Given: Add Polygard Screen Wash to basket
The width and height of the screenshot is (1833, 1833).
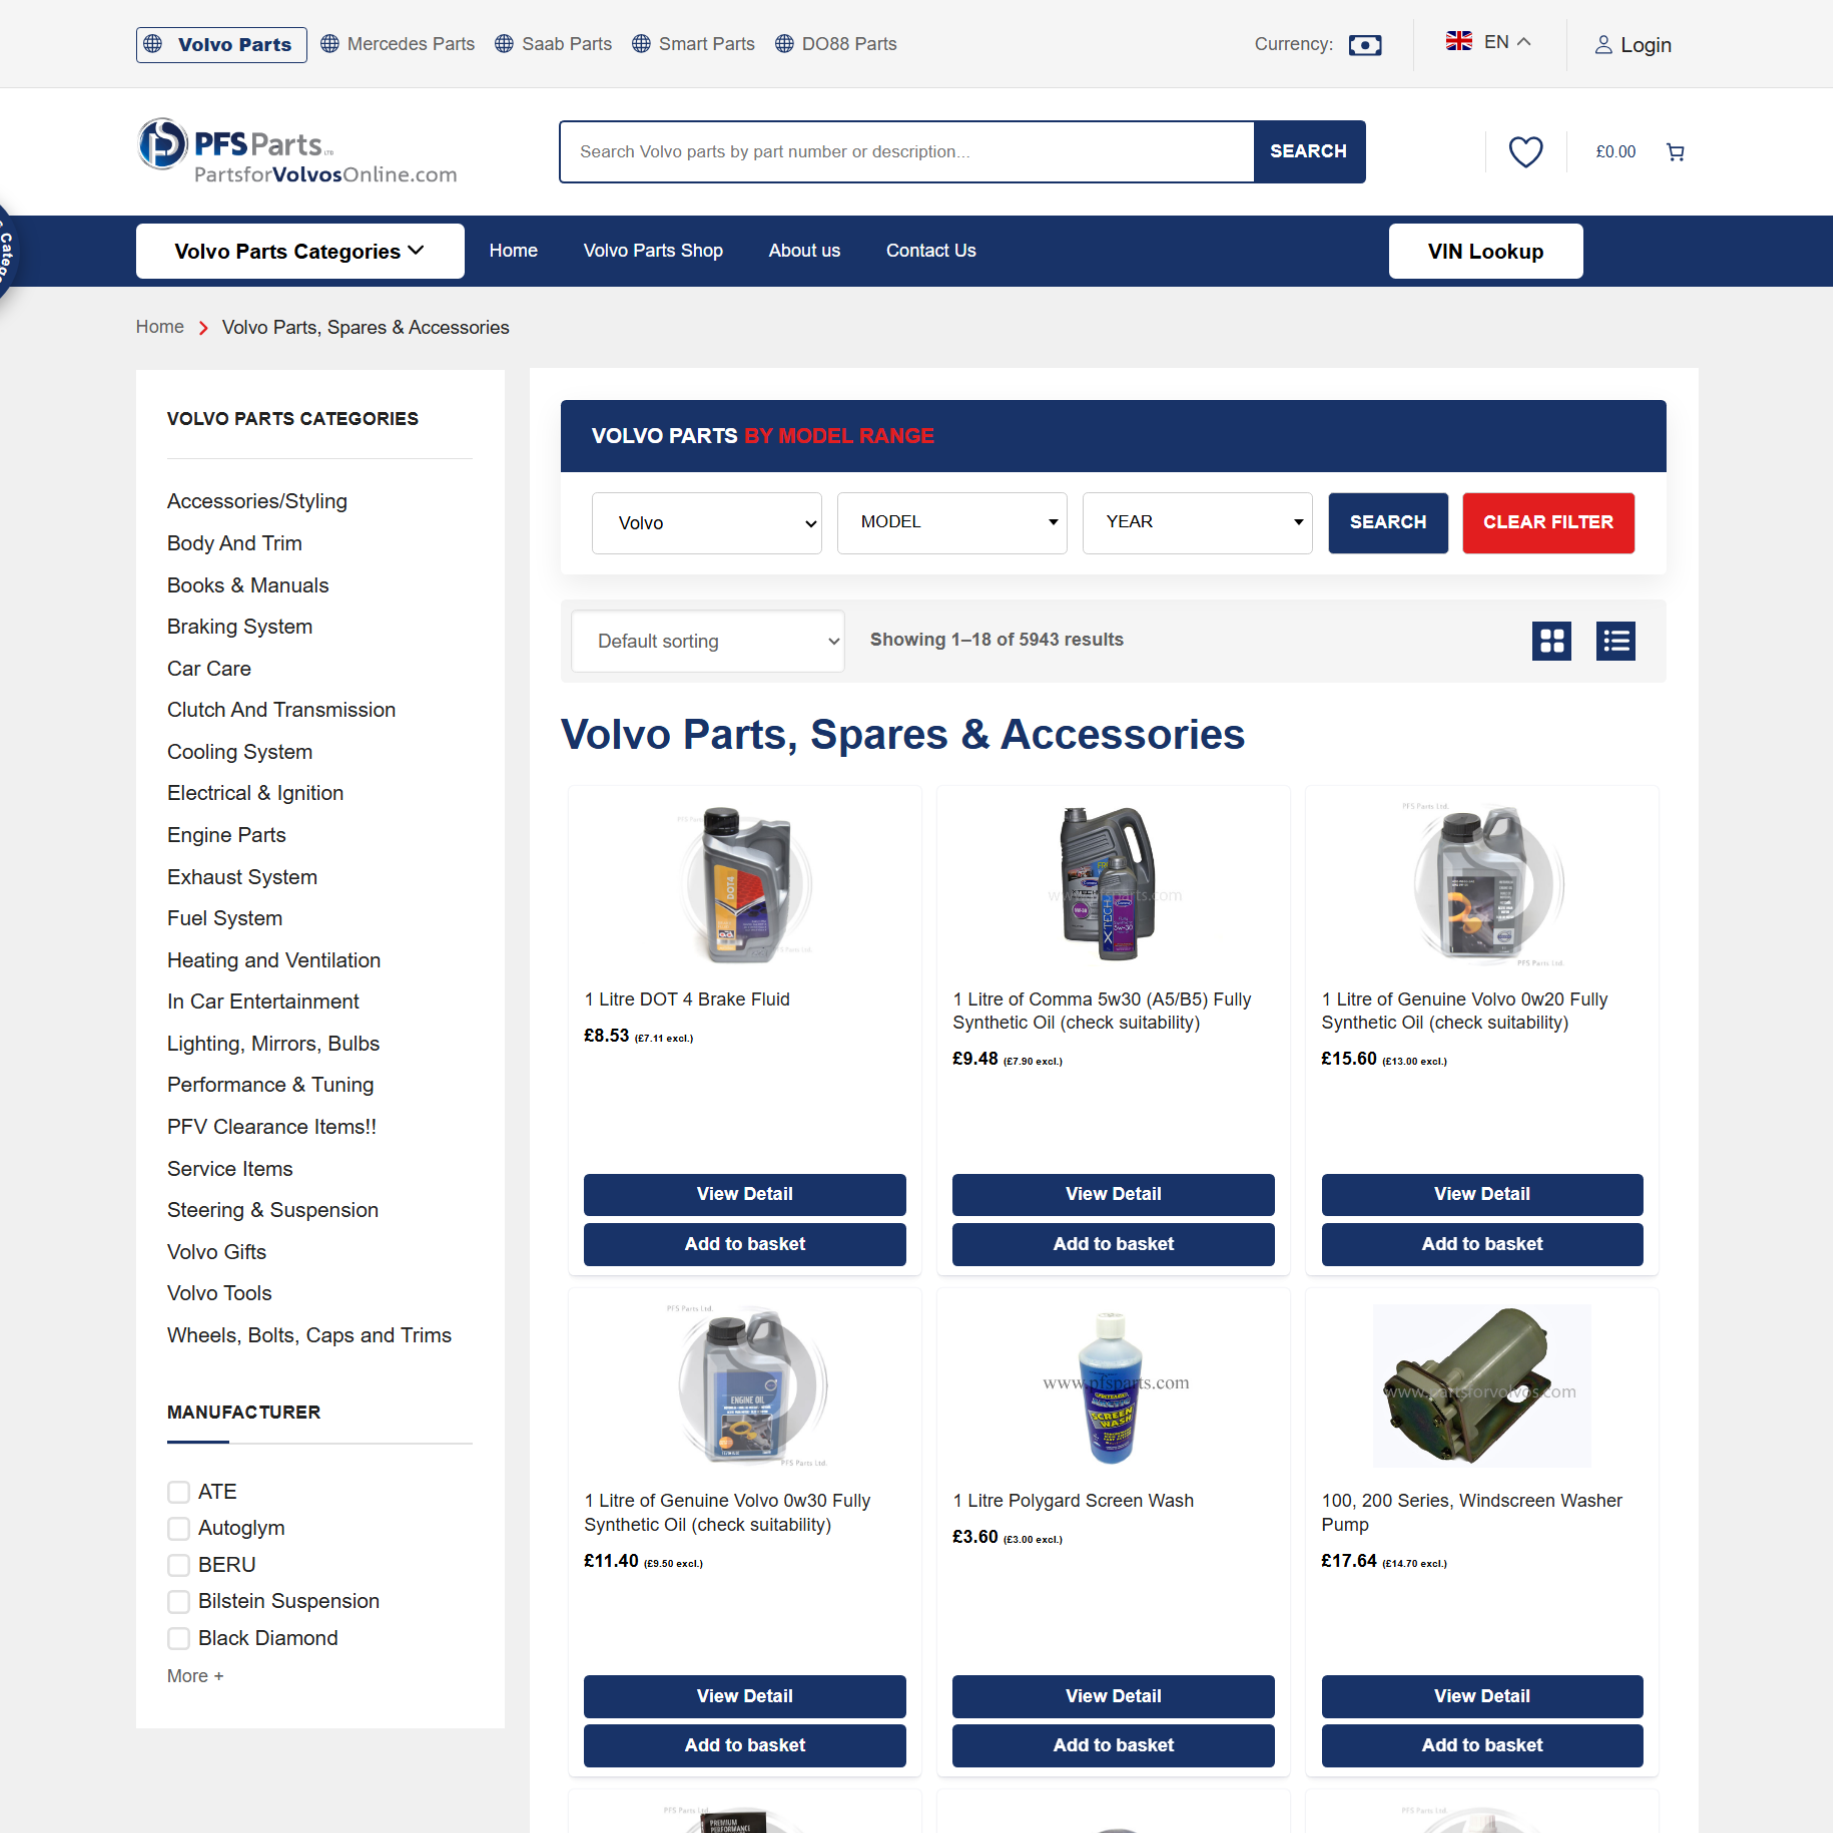Looking at the screenshot, I should click(1113, 1745).
